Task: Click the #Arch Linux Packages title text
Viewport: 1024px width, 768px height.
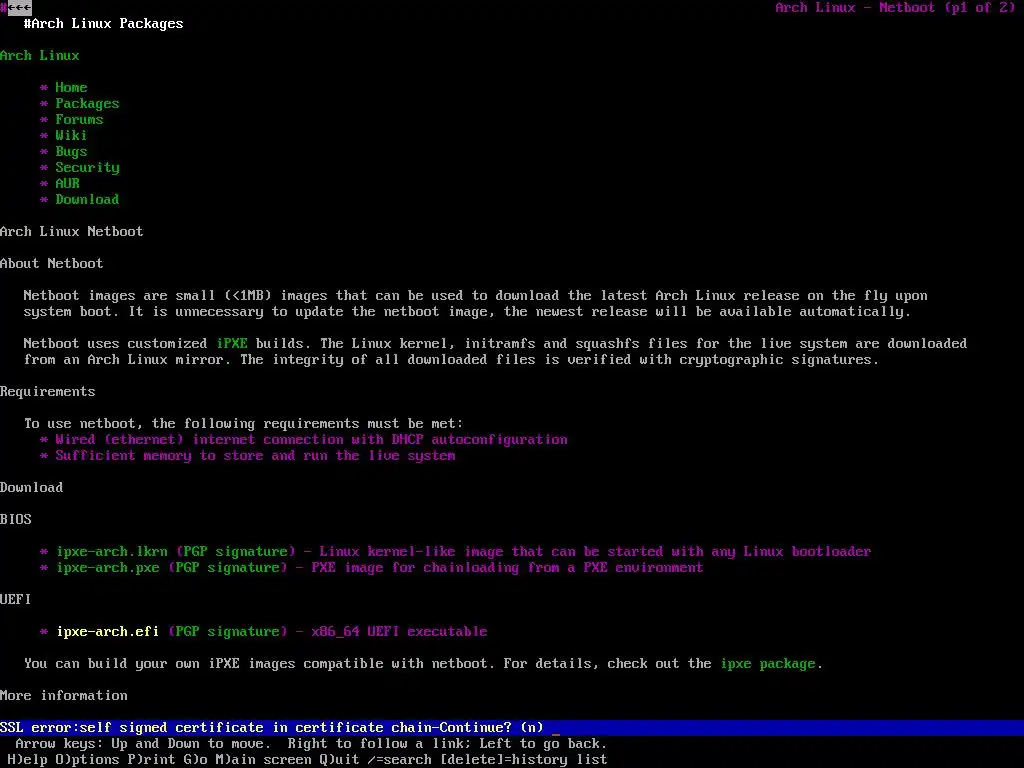Action: click(x=104, y=24)
